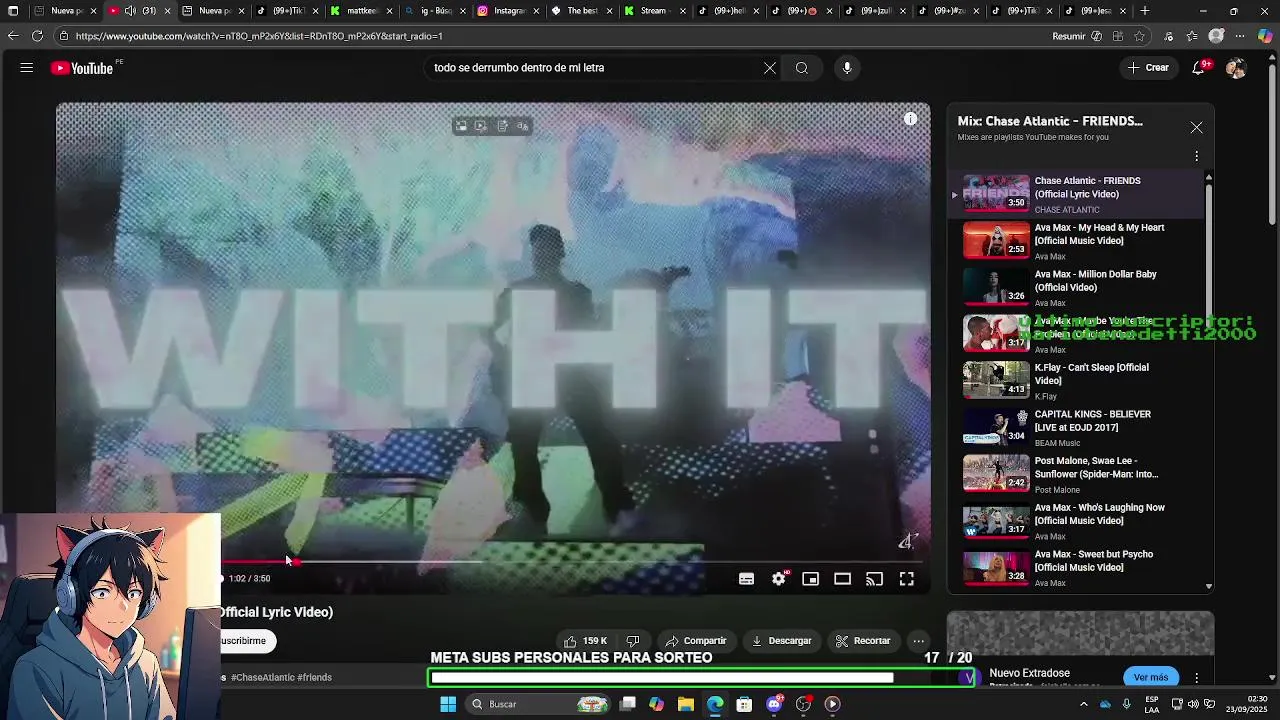Select Chase Atlantic FRIENDS in playlist
Viewport: 1280px width, 720px height.
pyautogui.click(x=1077, y=194)
